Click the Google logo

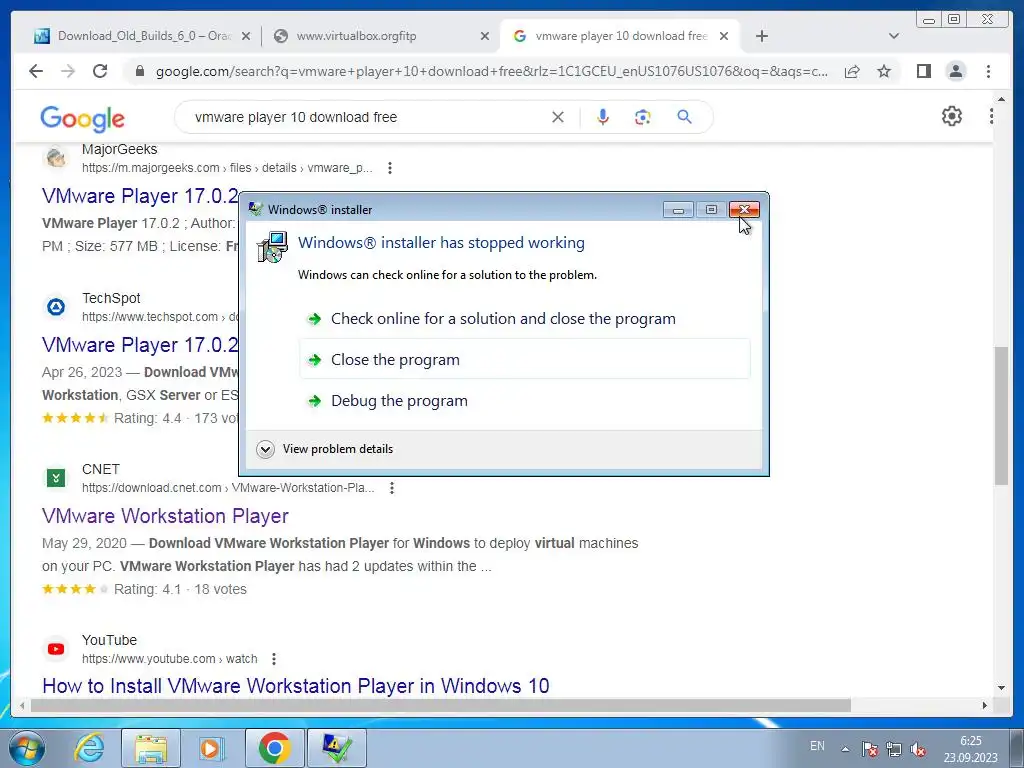pos(82,118)
